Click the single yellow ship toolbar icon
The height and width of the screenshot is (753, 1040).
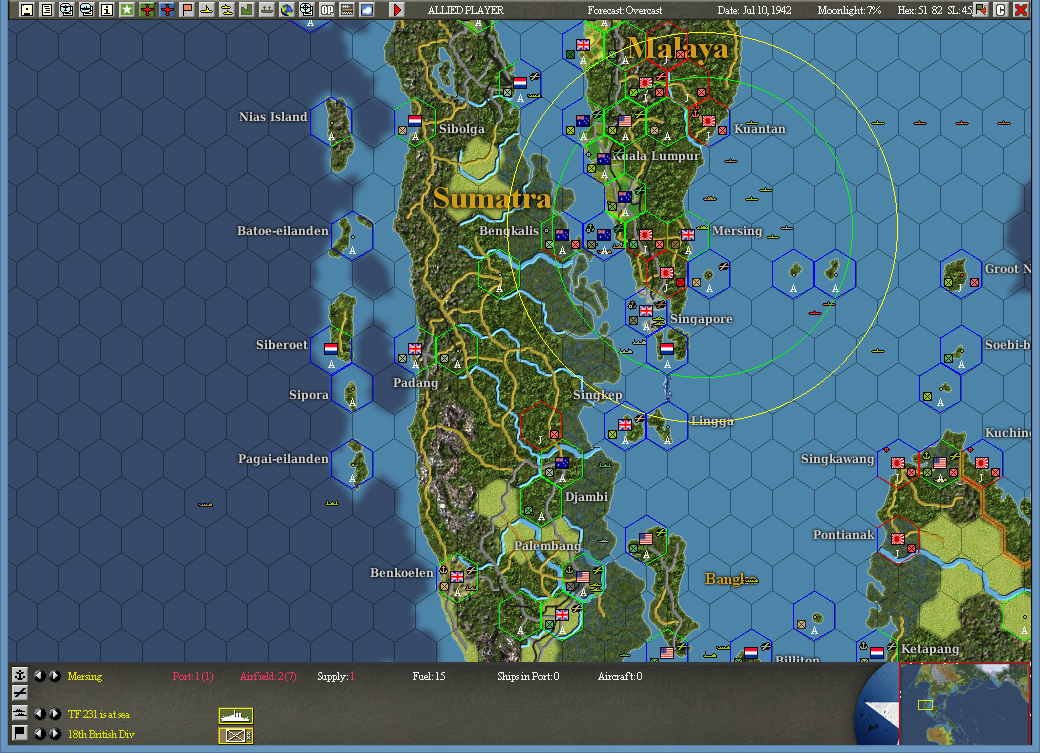[x=207, y=9]
